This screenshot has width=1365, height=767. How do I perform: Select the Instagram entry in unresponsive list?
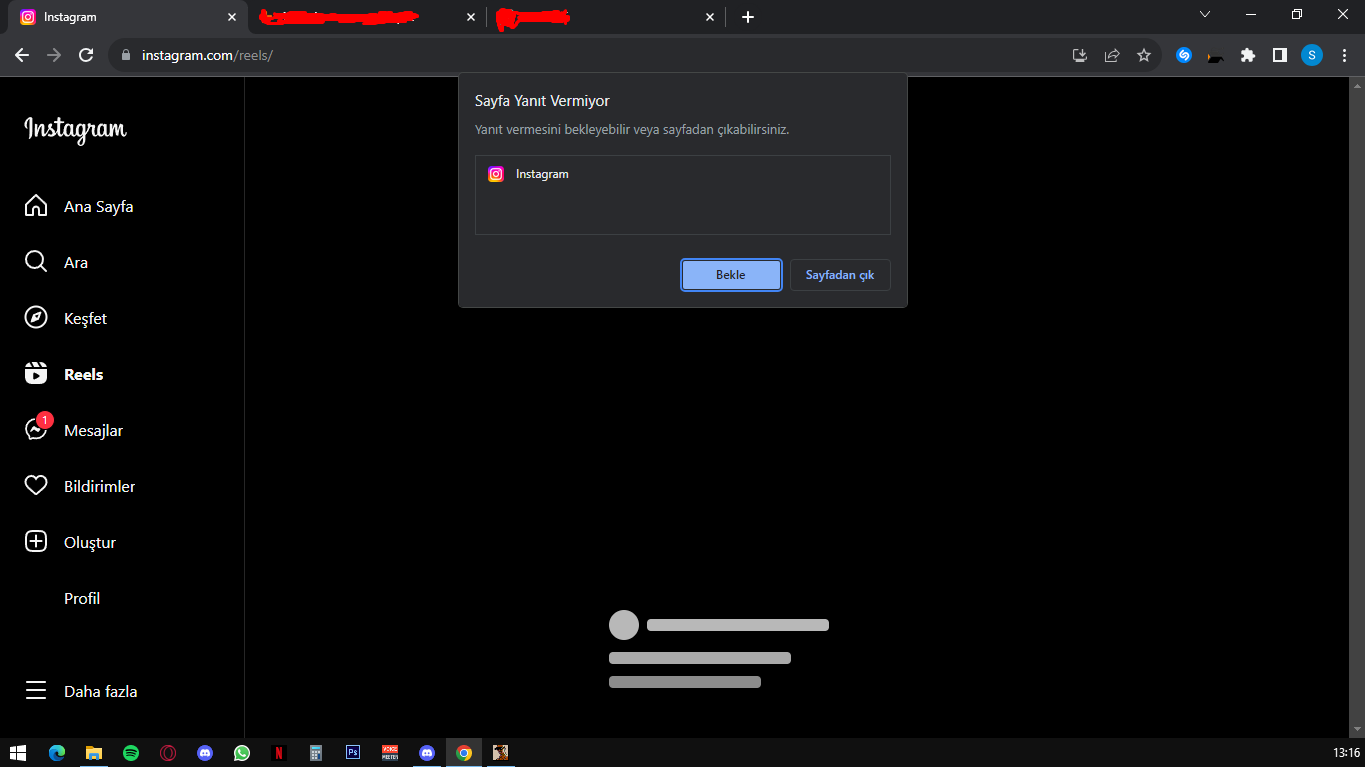(683, 174)
